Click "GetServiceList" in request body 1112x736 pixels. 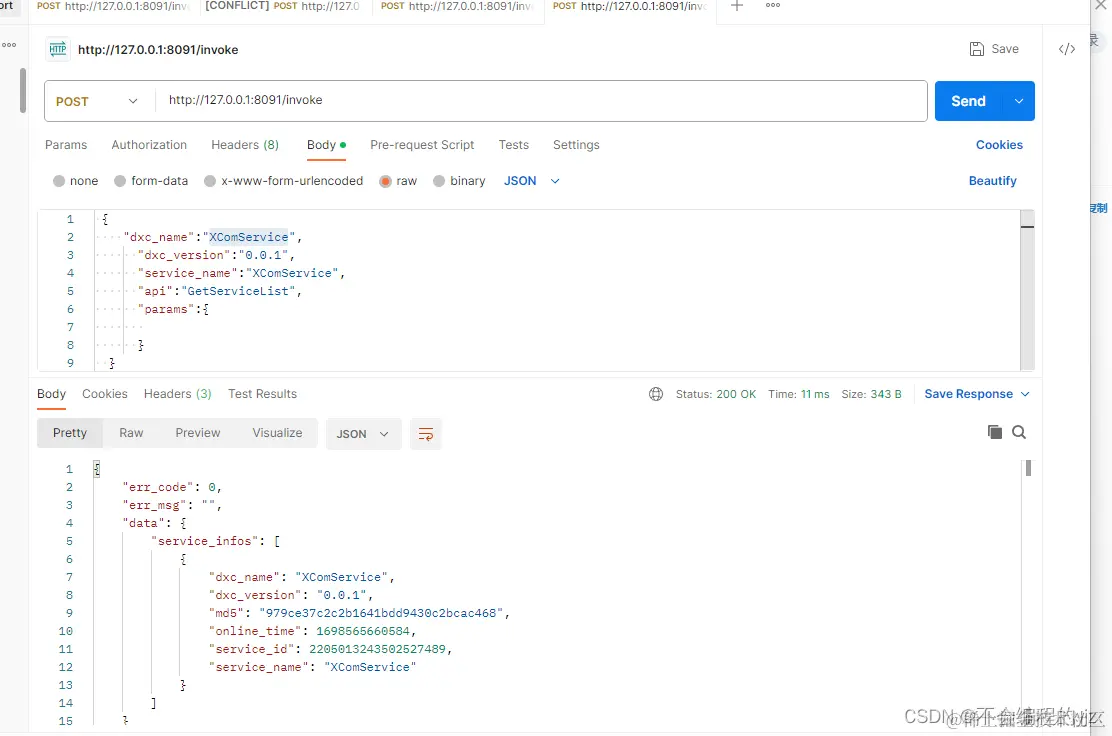238,291
